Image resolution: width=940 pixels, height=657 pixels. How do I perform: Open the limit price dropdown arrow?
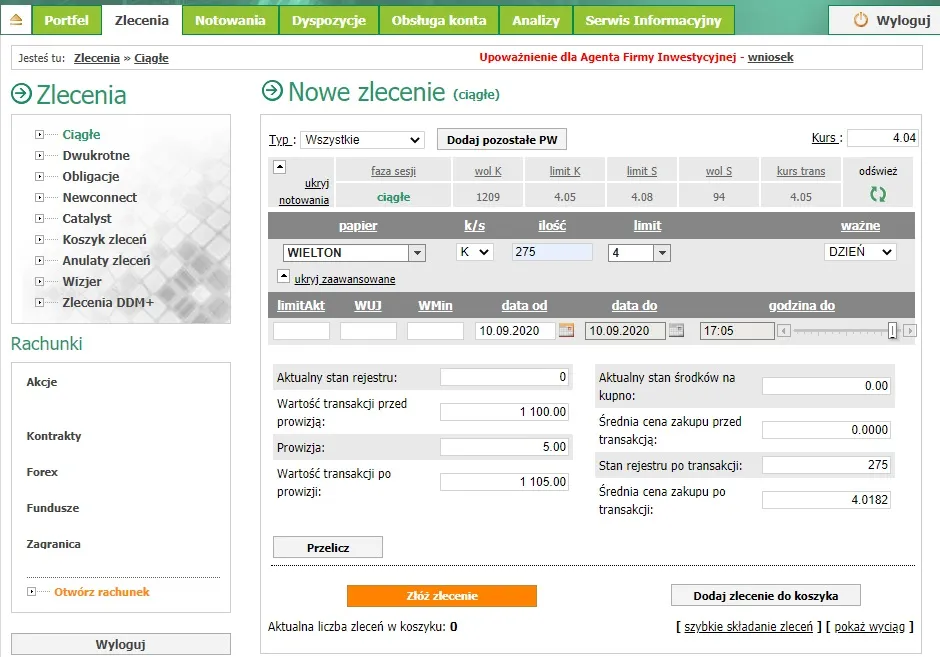coord(662,253)
